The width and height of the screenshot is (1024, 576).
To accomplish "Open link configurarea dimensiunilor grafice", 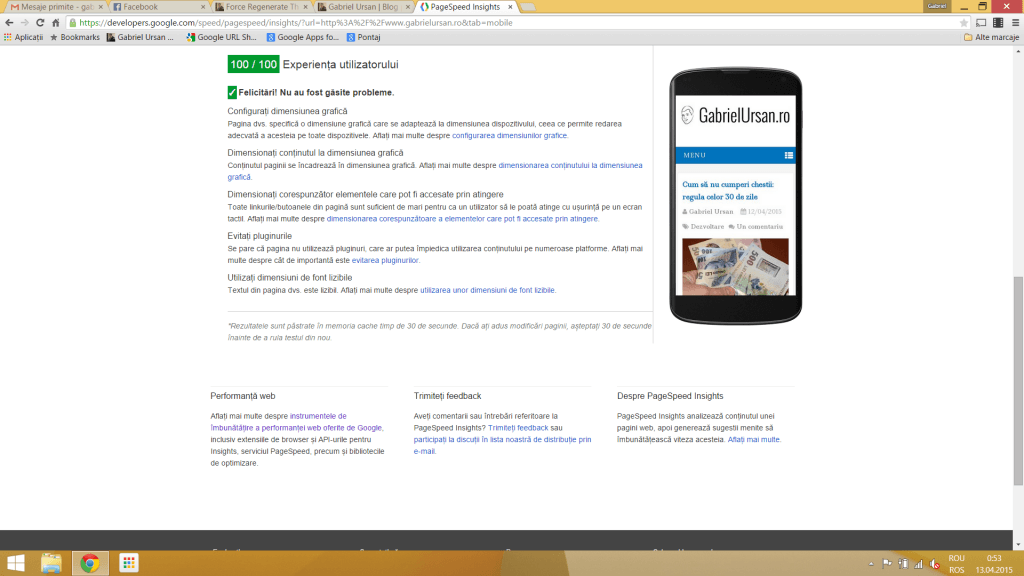I will 510,135.
